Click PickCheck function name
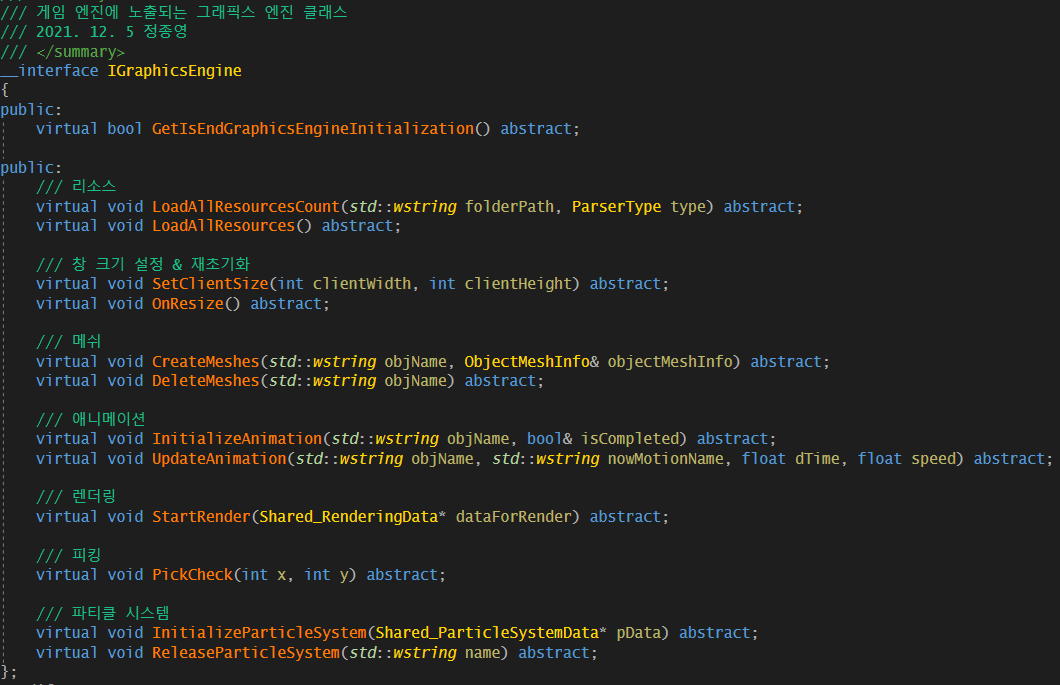The width and height of the screenshot is (1060, 685). click(x=193, y=575)
